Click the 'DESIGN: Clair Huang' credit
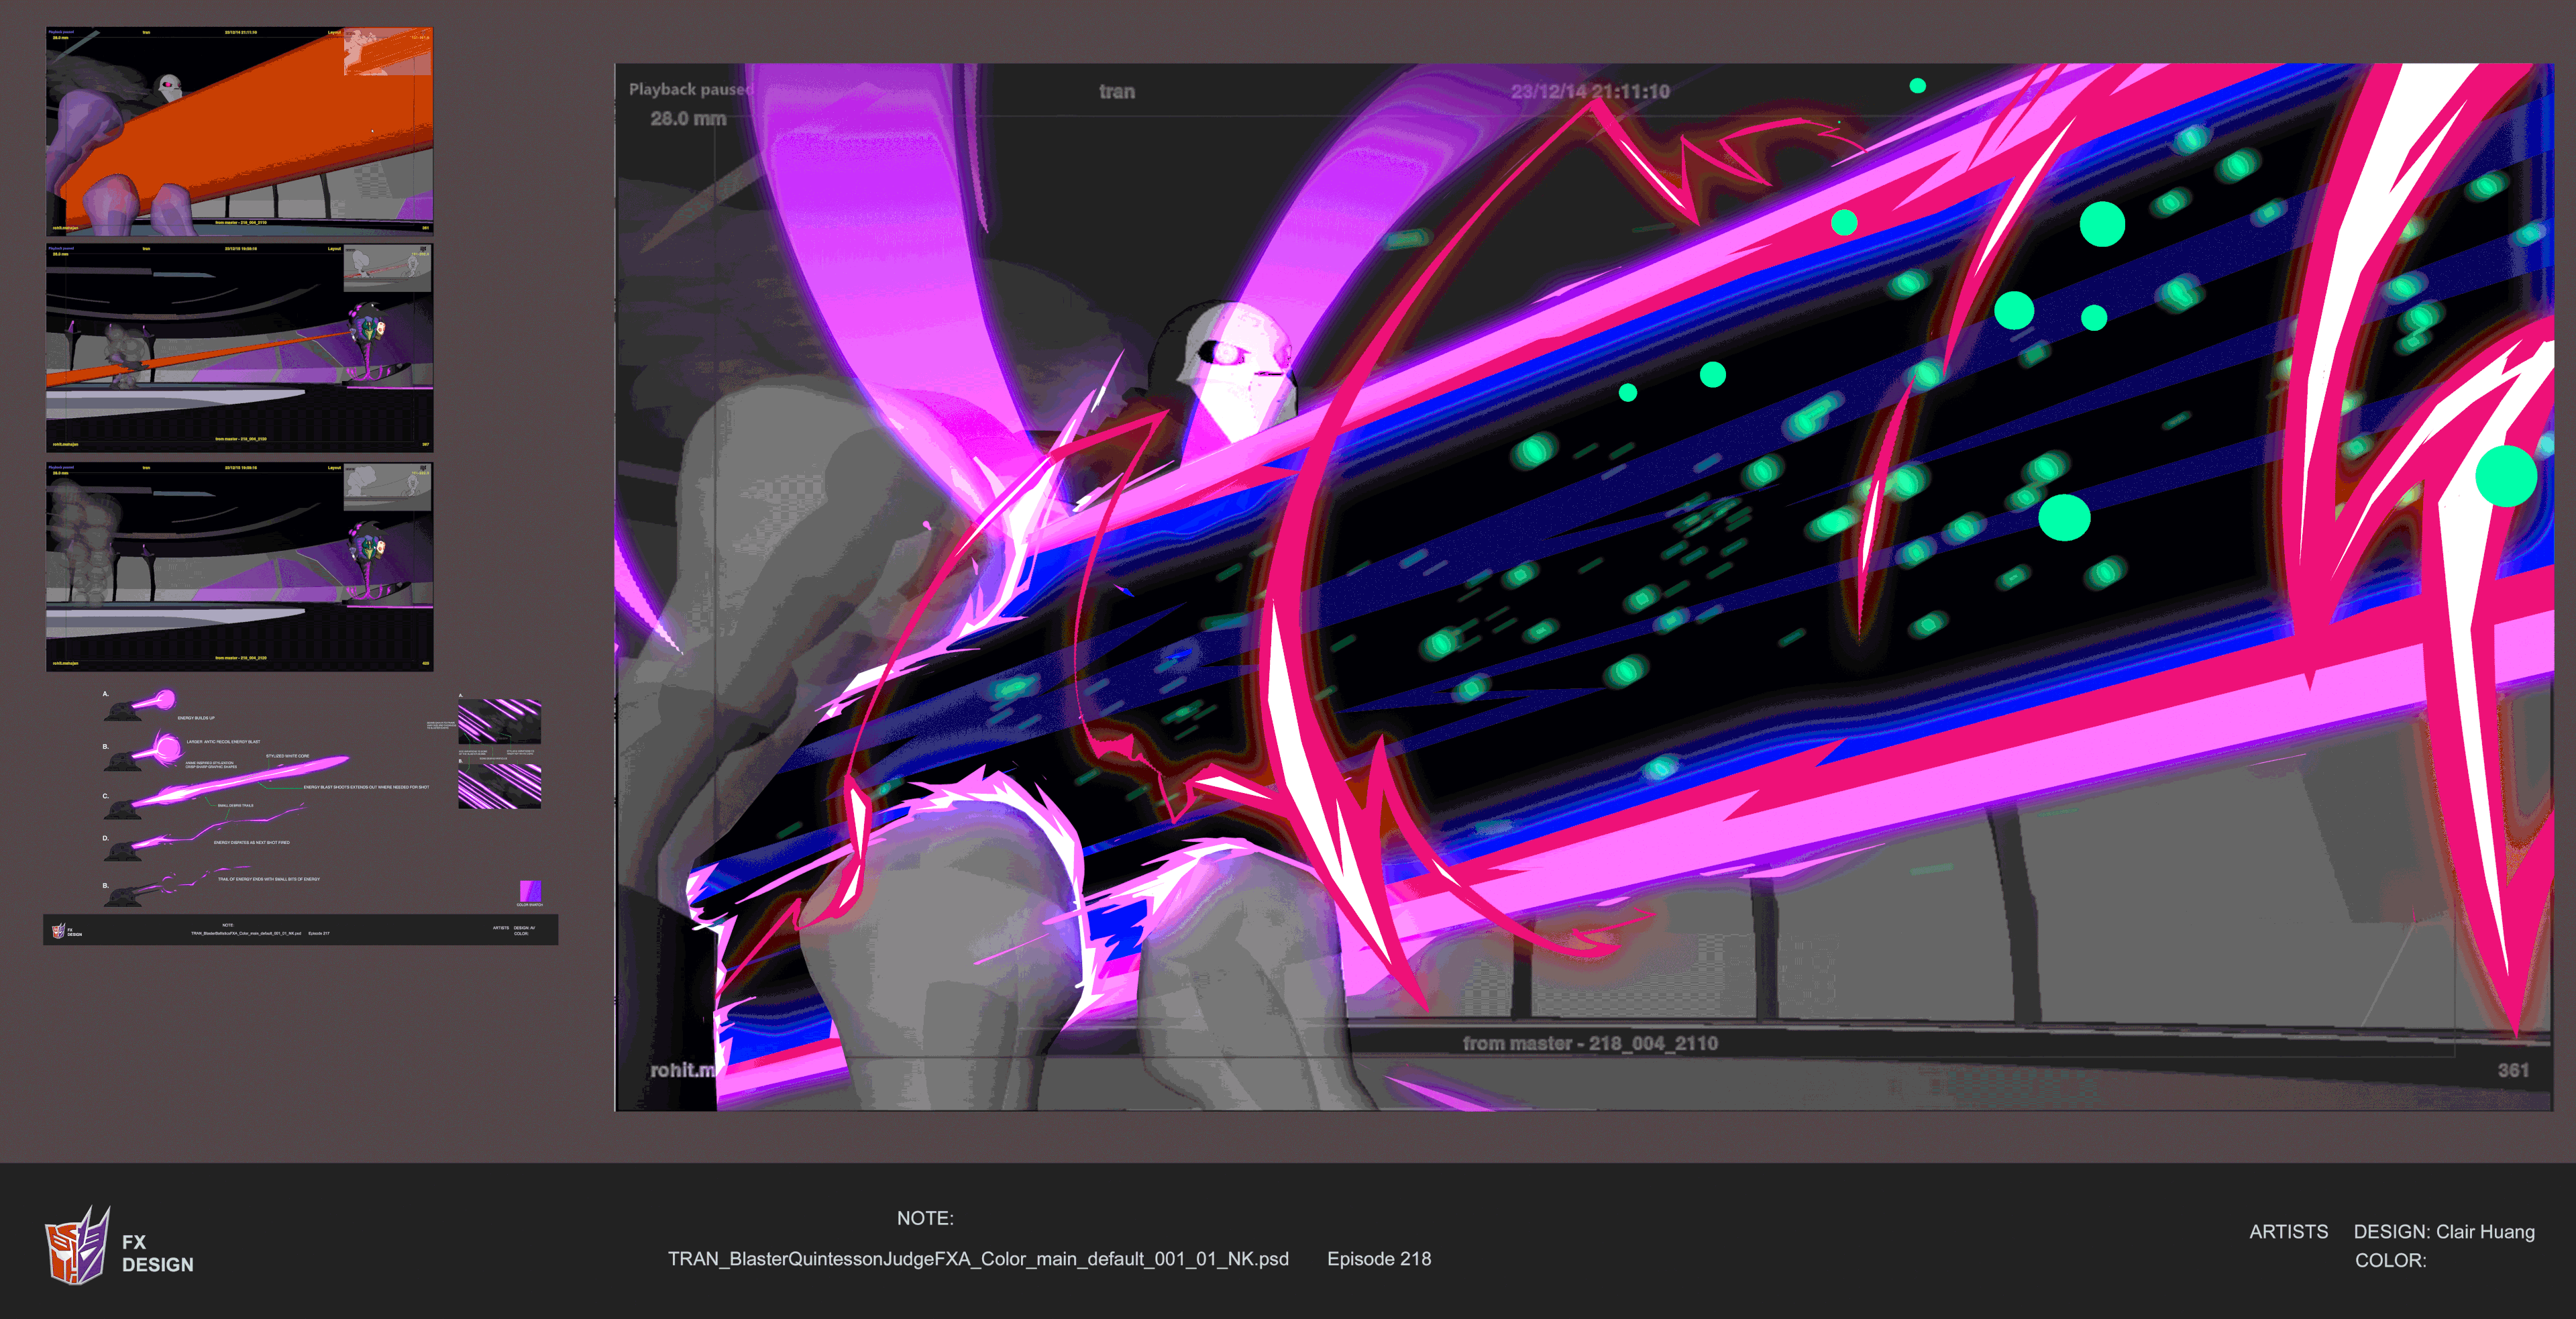This screenshot has height=1319, width=2576. click(x=2444, y=1232)
